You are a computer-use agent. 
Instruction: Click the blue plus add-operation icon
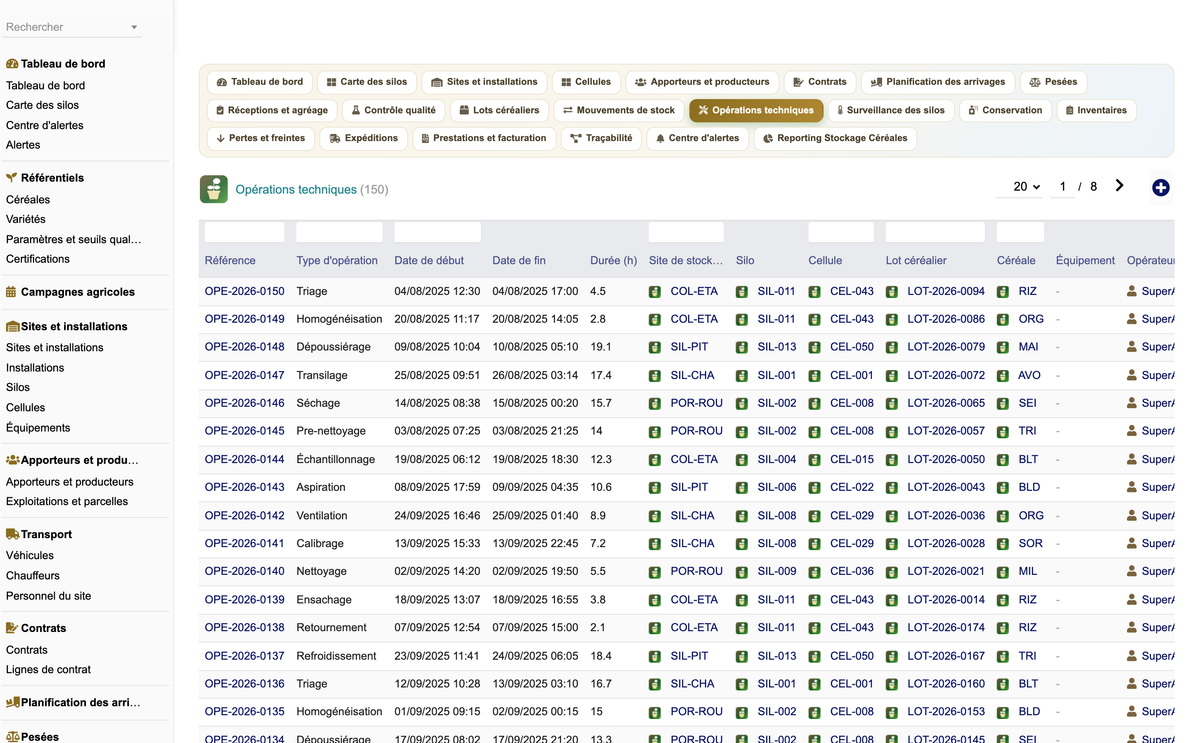[x=1161, y=187]
